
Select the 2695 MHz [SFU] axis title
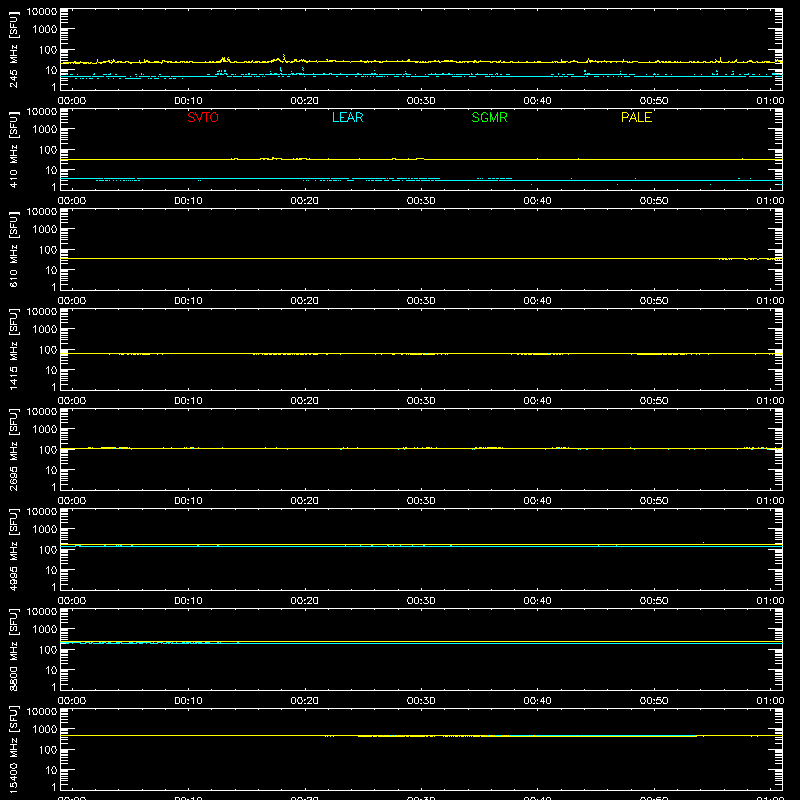(14, 449)
